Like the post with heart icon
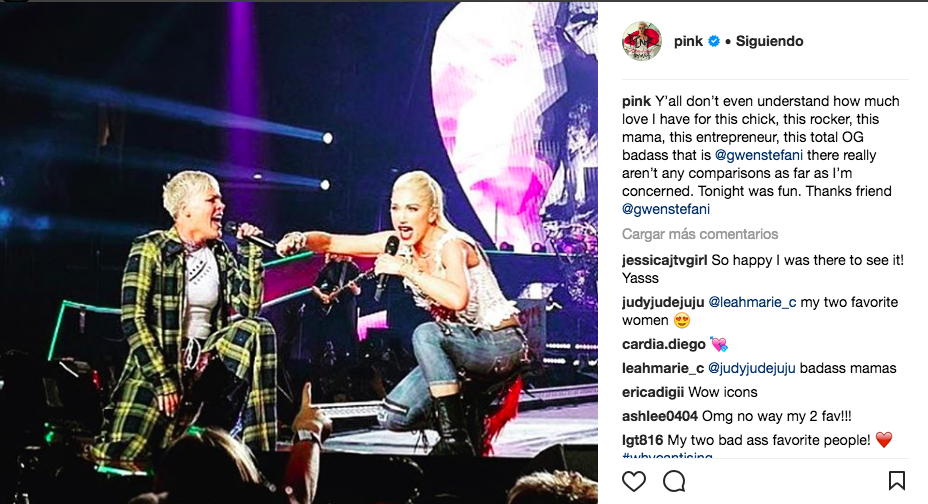The width and height of the screenshot is (928, 504). tap(634, 482)
